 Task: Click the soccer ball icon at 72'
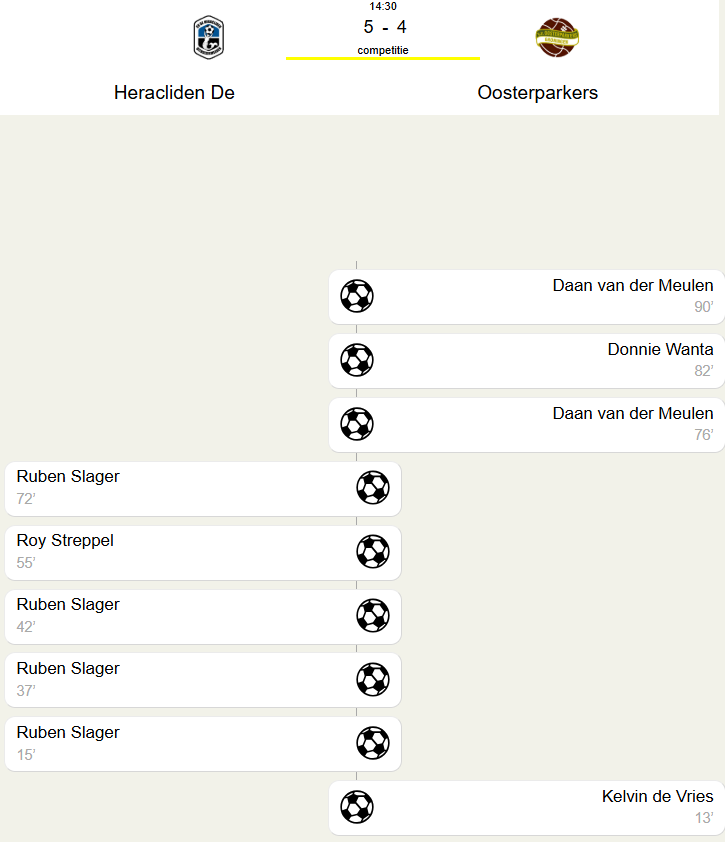[x=373, y=488]
